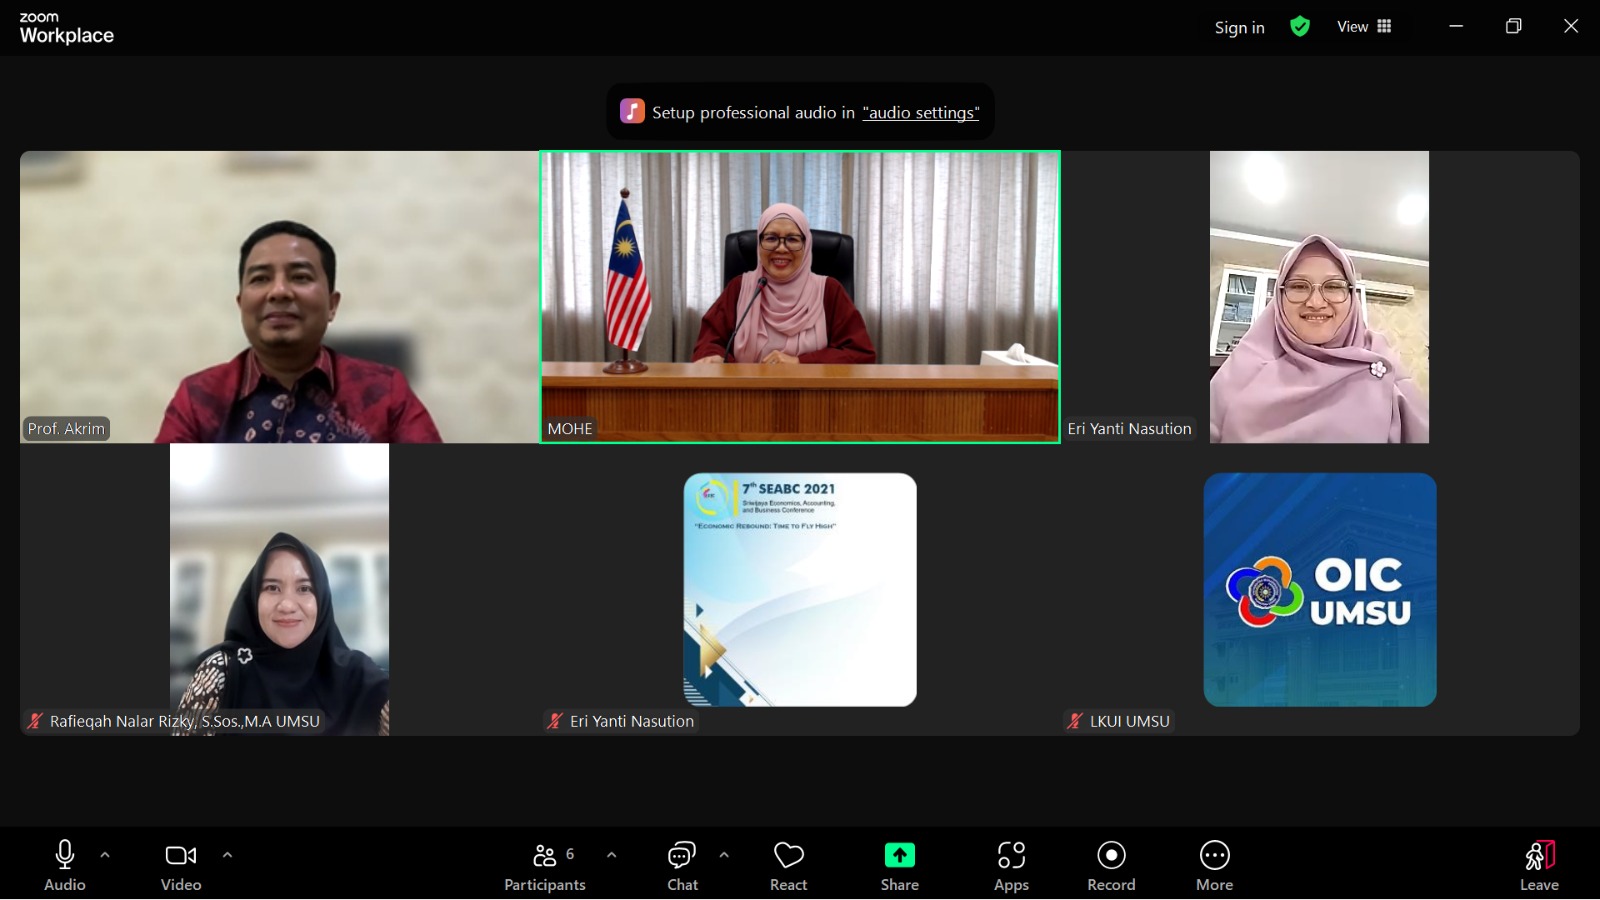Start recording with the Record icon
This screenshot has height=900, width=1600.
[x=1111, y=856]
